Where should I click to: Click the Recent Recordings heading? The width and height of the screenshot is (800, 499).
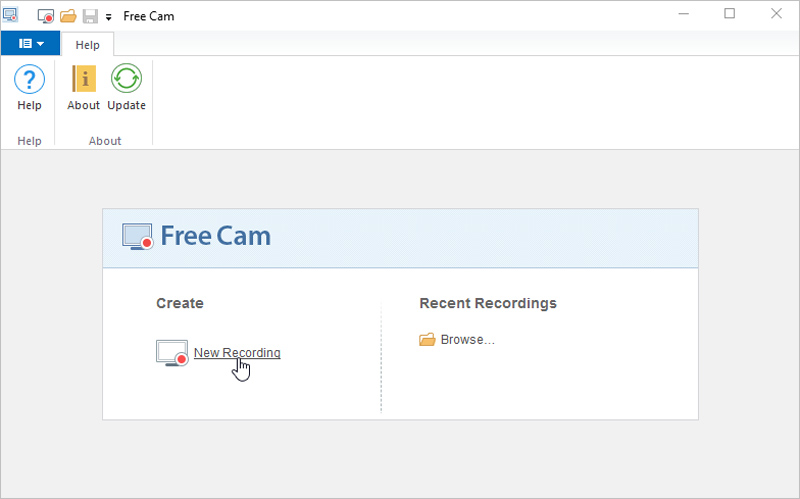(x=488, y=303)
